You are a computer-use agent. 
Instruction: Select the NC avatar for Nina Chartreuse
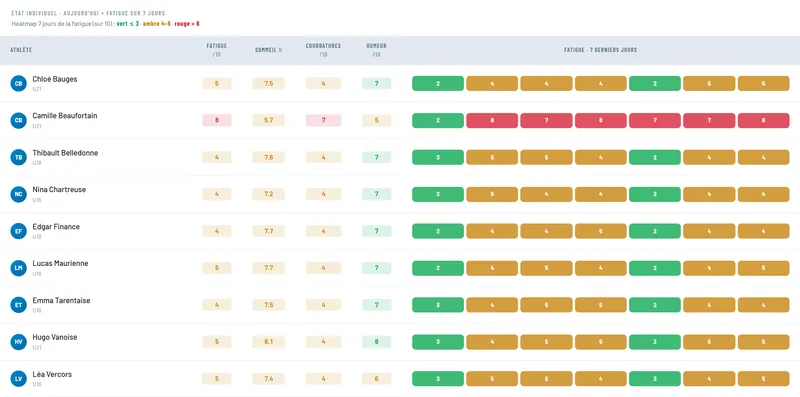pos(18,194)
